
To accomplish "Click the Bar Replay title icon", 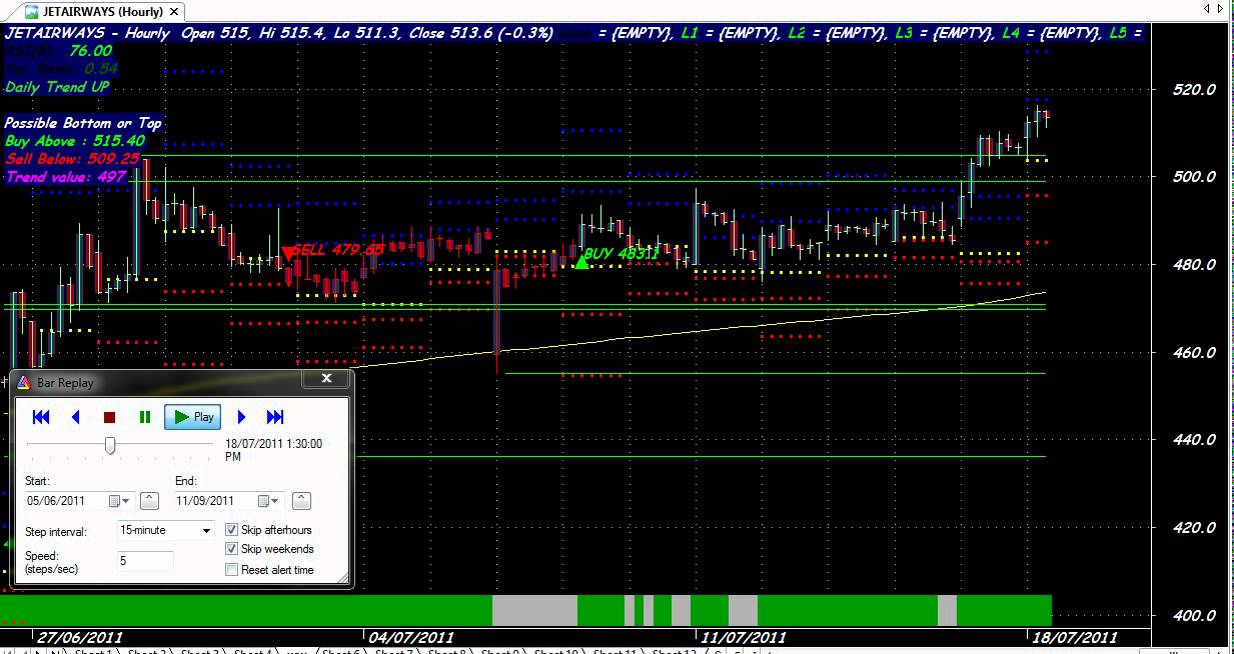I will click(25, 382).
